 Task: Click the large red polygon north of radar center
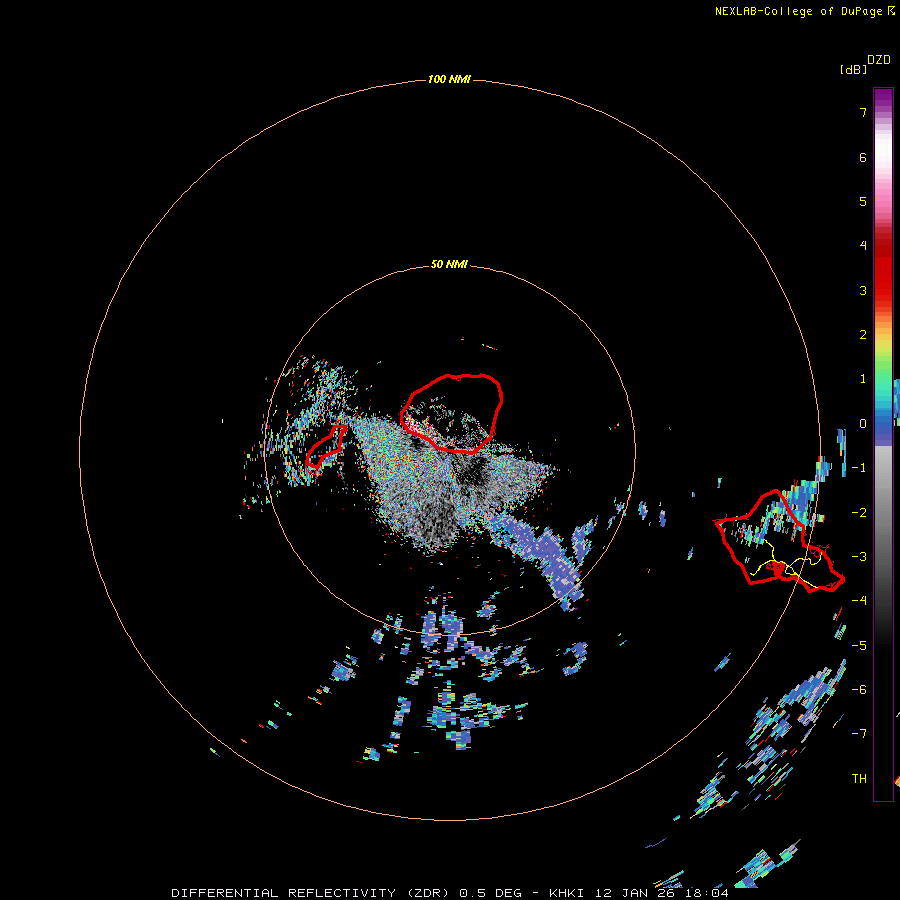coord(452,413)
